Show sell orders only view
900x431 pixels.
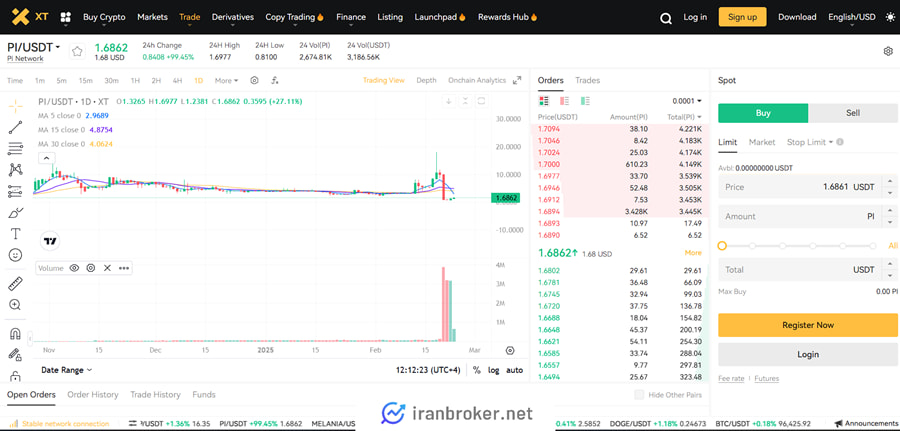564,101
